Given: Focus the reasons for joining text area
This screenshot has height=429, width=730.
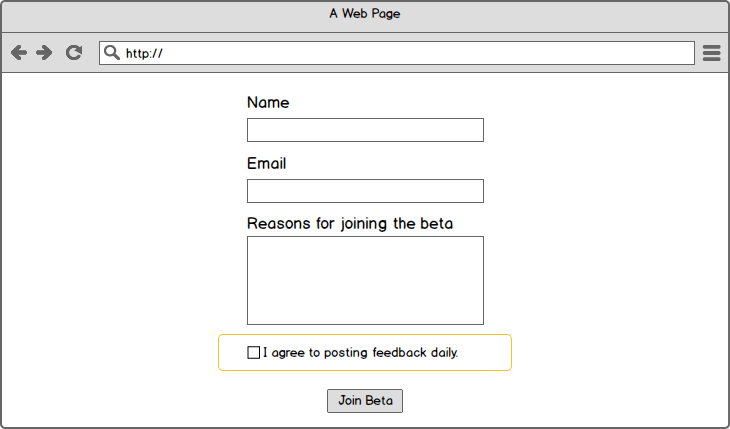Looking at the screenshot, I should (365, 280).
